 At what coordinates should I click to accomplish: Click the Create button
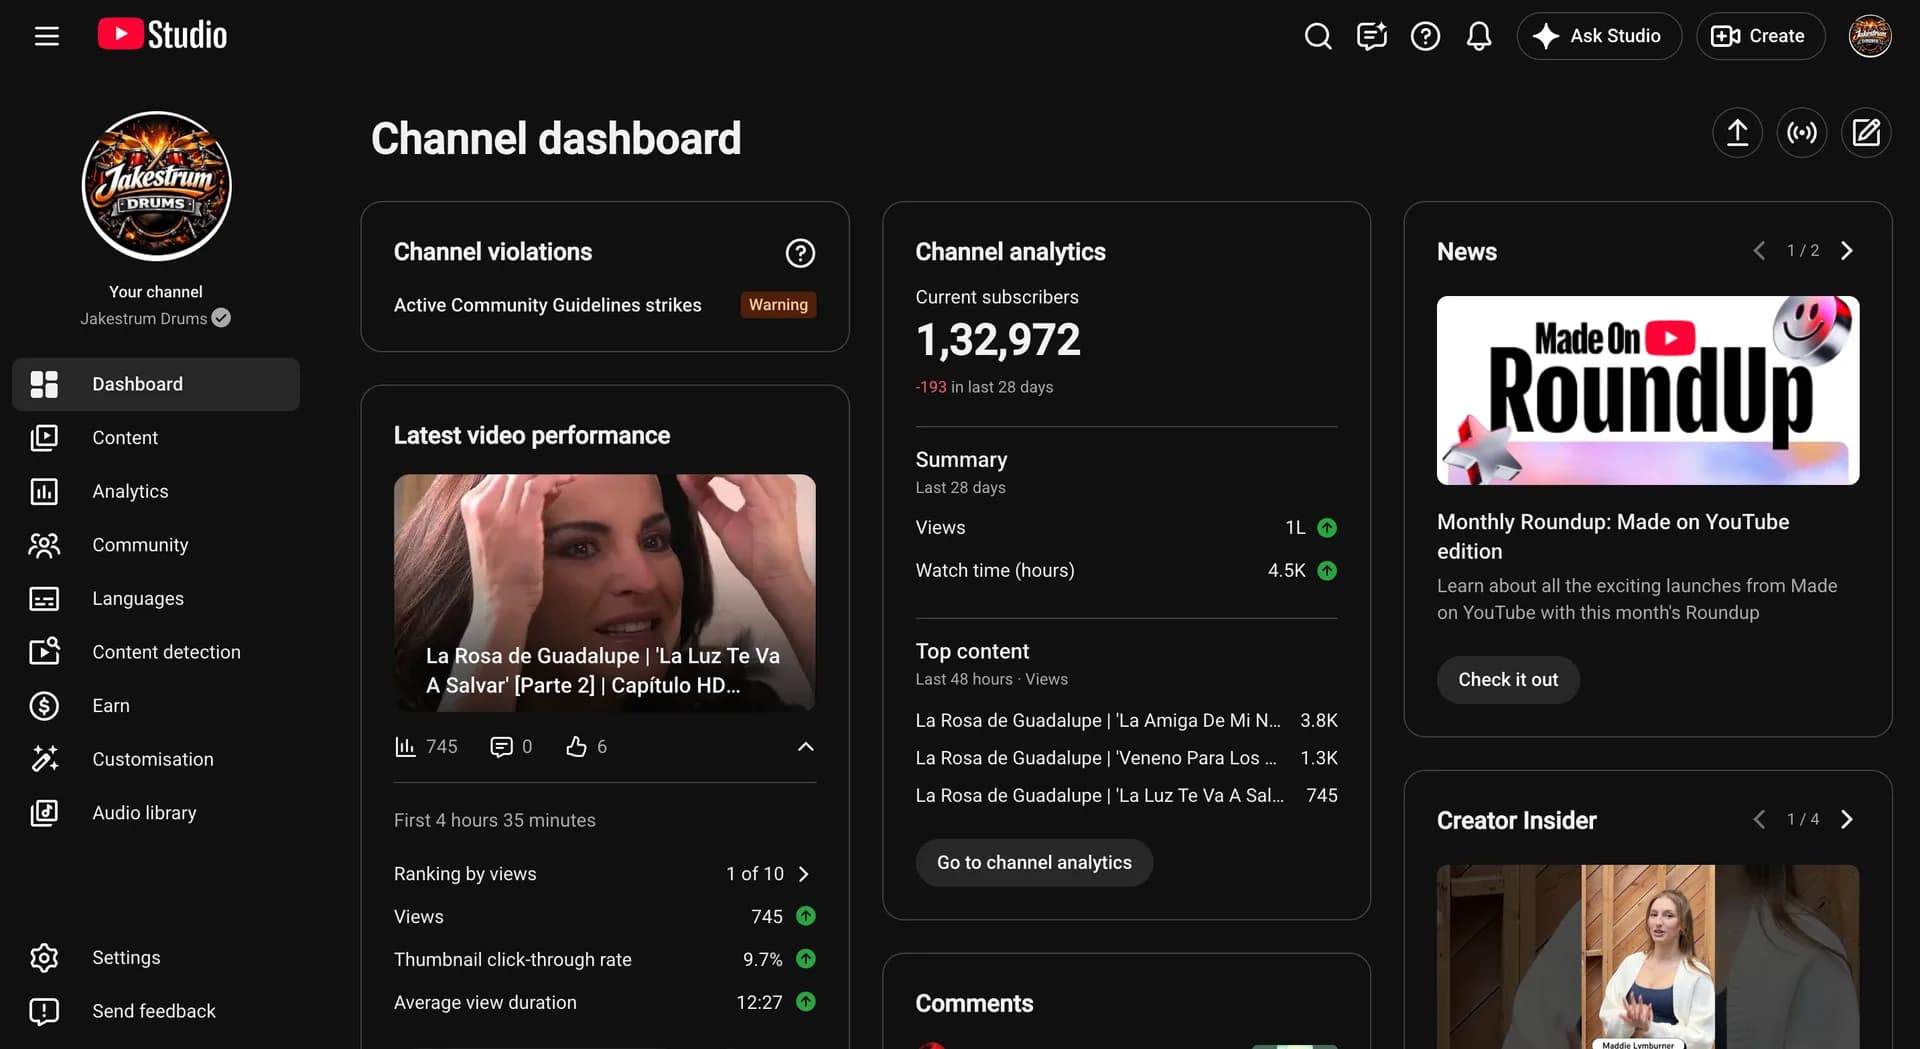(x=1760, y=36)
